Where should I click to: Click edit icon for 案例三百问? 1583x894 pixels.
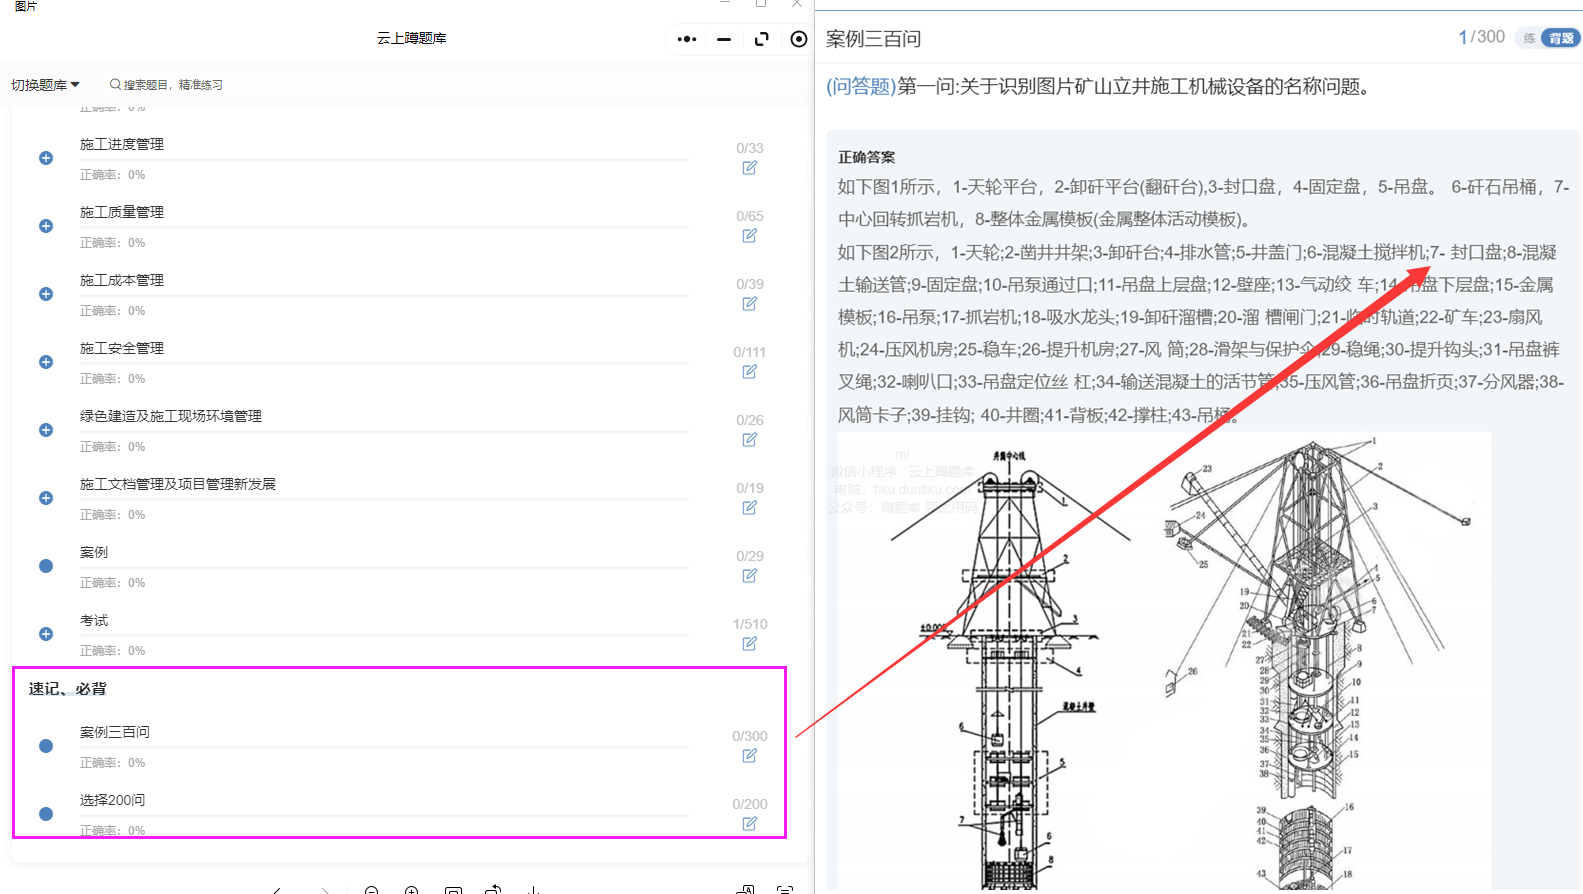[x=749, y=756]
